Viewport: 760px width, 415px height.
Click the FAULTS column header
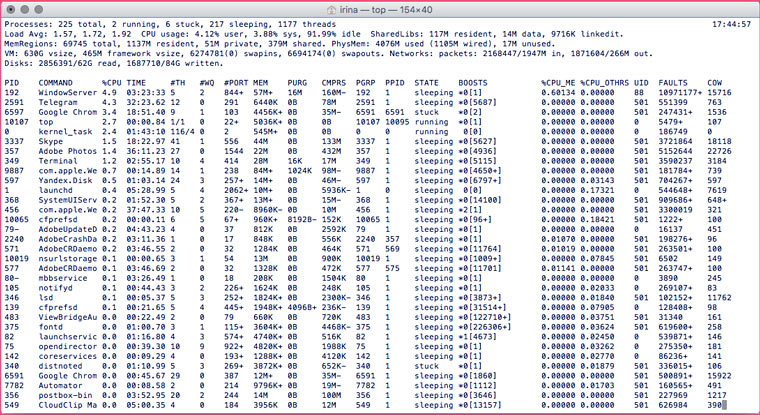click(x=673, y=83)
